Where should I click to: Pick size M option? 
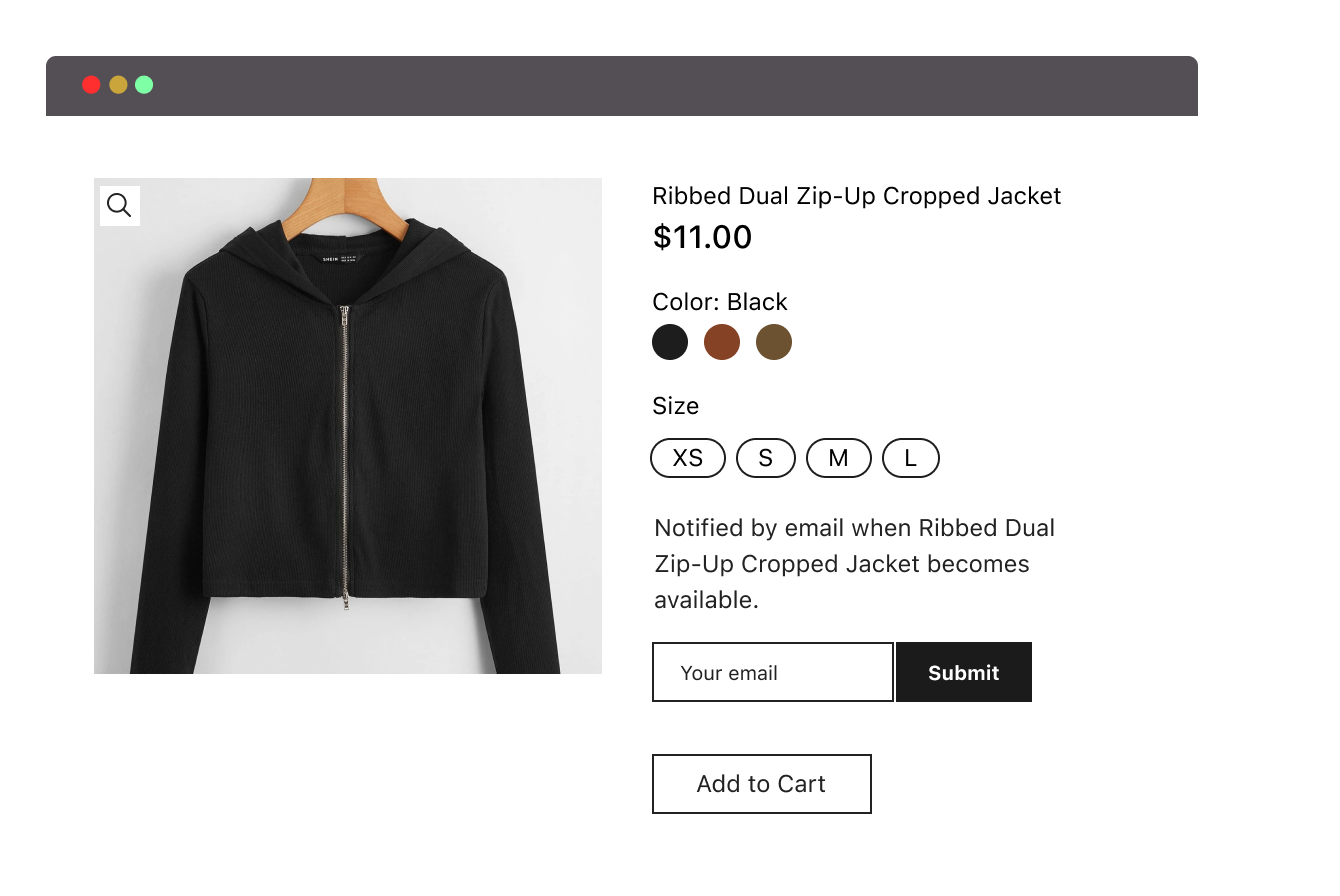[x=839, y=458]
